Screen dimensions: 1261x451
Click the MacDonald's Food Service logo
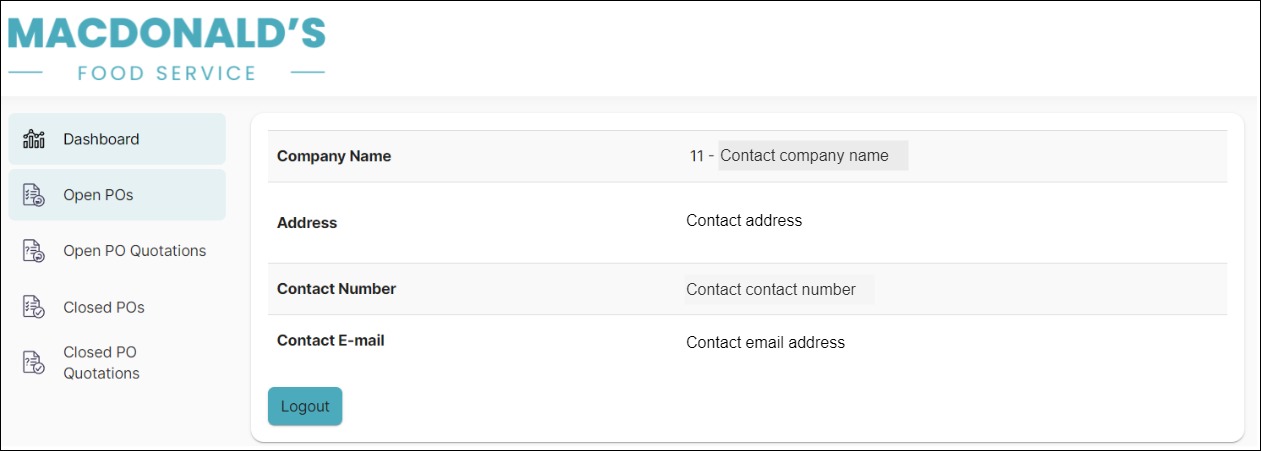pos(166,48)
